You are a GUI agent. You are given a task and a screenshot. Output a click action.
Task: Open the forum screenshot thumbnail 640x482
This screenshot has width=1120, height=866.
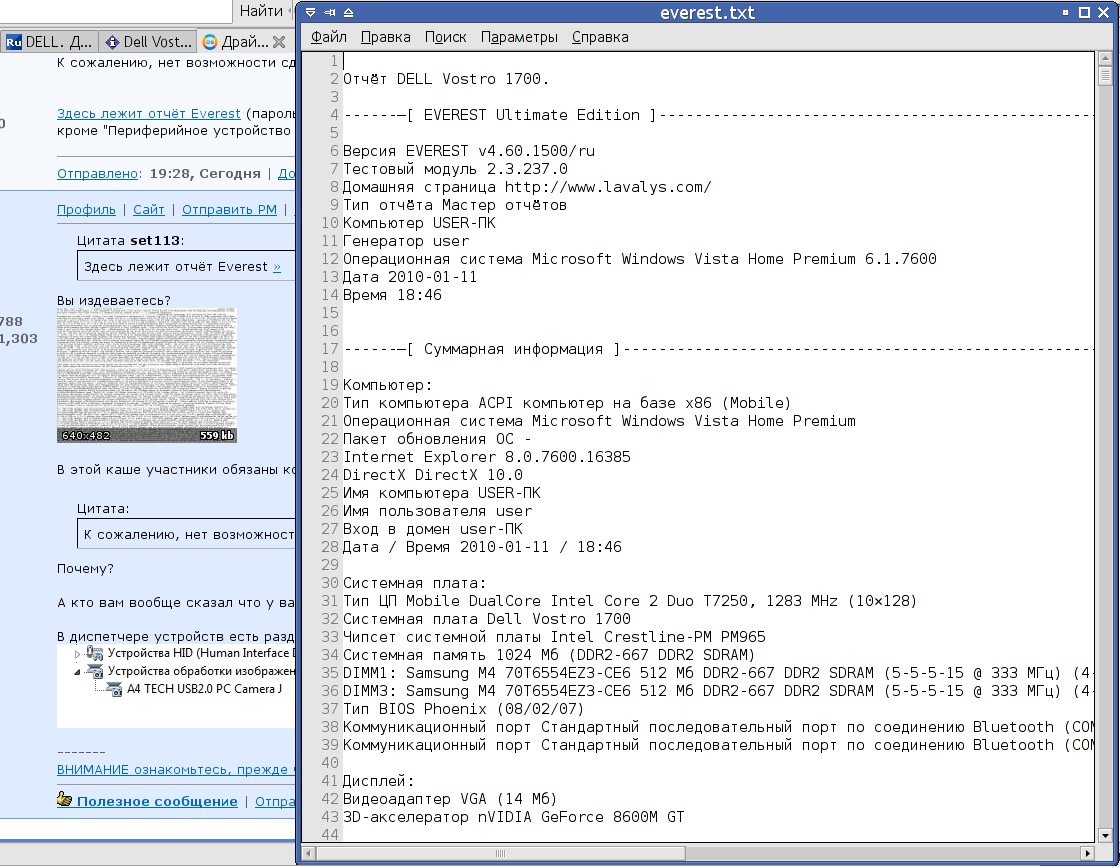click(147, 375)
